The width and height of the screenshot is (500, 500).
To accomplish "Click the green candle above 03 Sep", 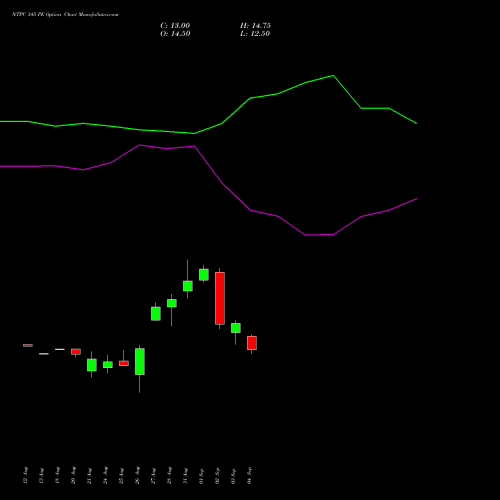I will 236,328.
